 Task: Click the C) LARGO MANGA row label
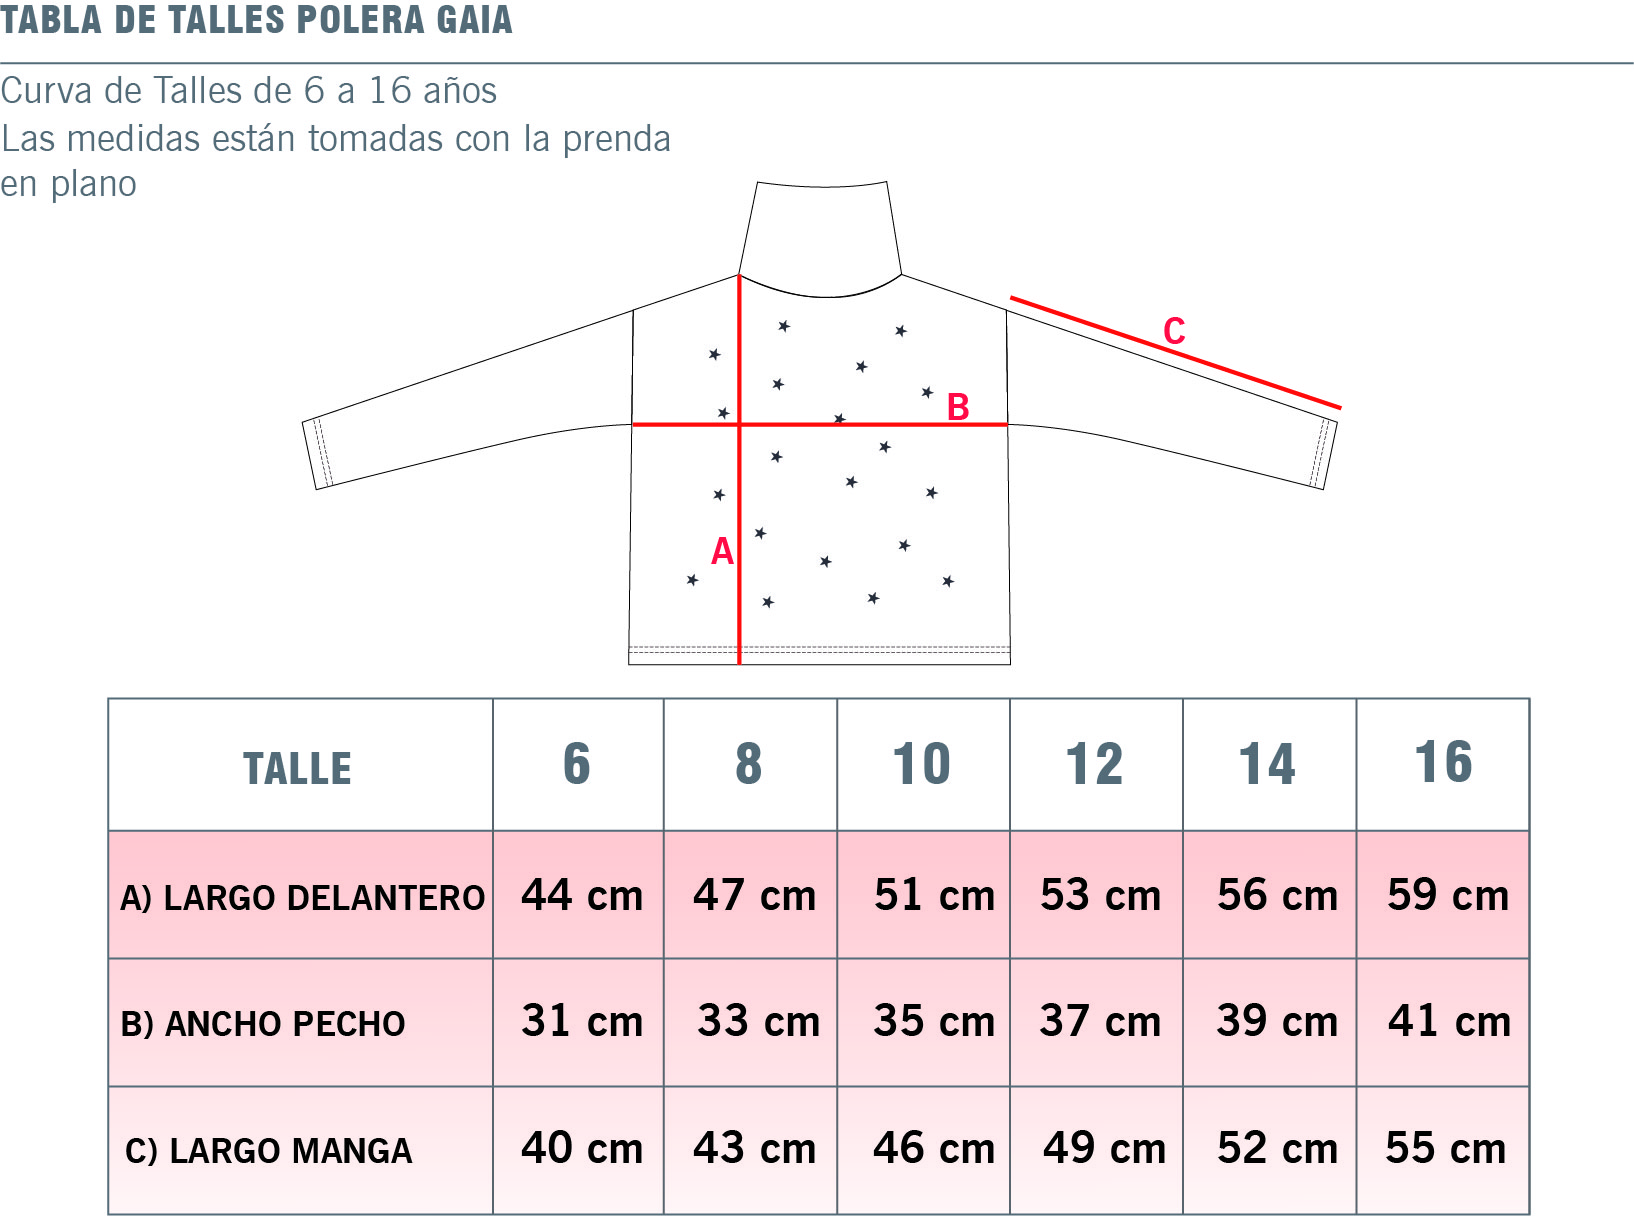[268, 1151]
